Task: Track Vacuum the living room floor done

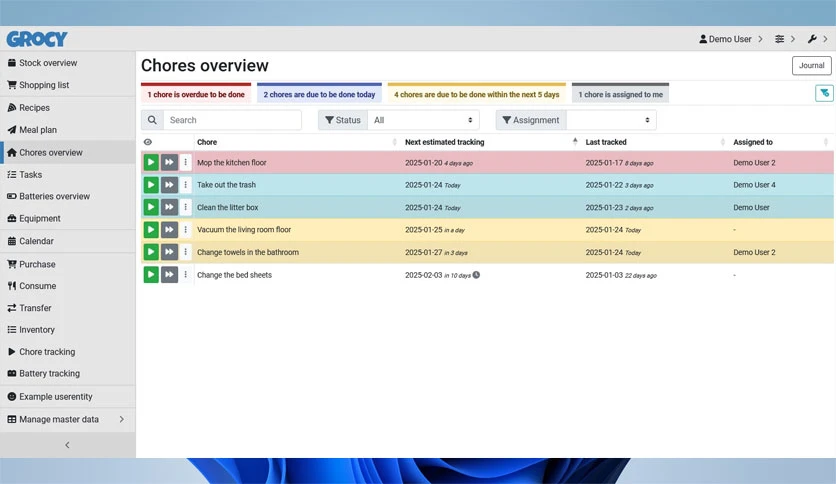Action: [x=151, y=229]
